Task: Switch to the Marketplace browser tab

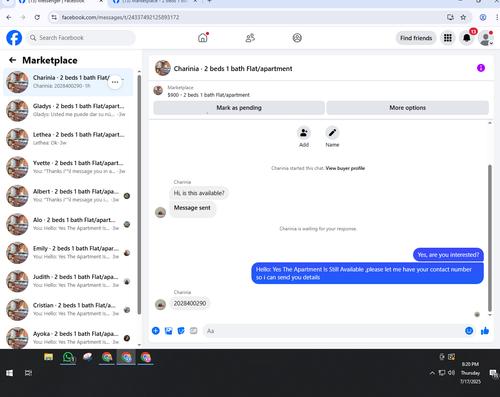Action: tap(155, 2)
